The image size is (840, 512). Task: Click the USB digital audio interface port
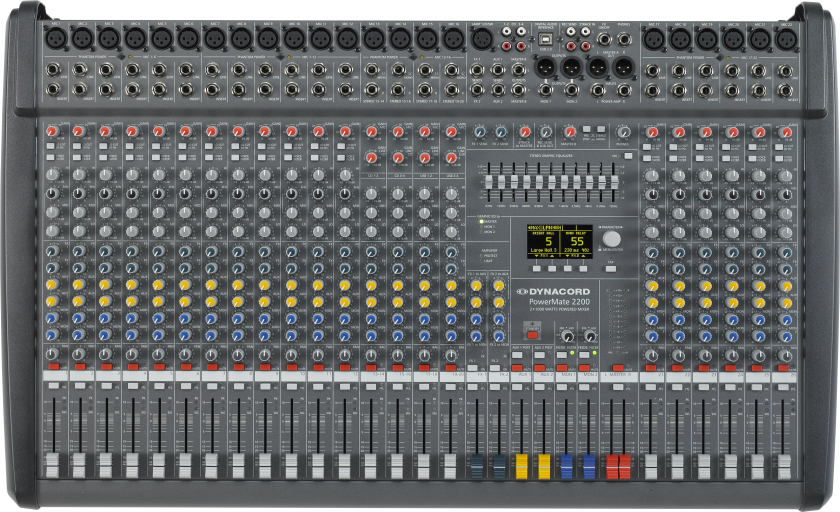[545, 39]
